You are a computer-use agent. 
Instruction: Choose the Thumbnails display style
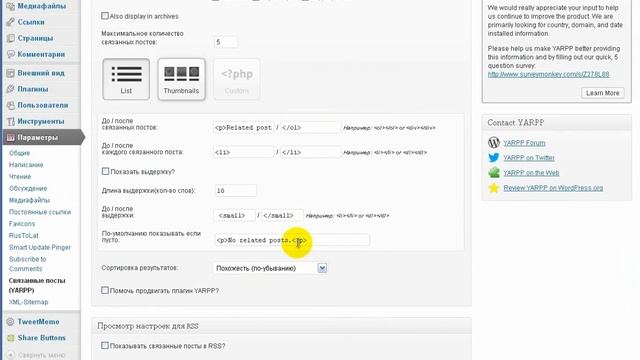point(181,79)
